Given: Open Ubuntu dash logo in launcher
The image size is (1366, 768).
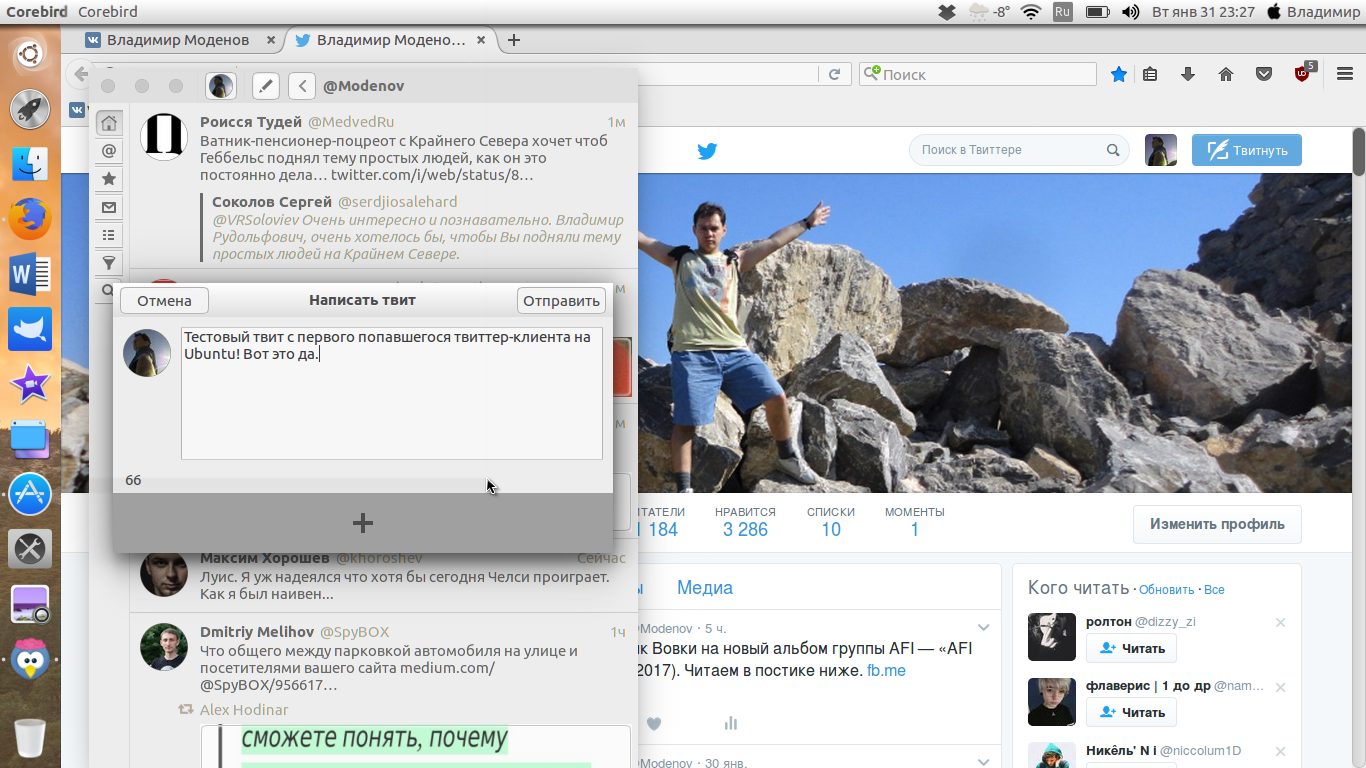Looking at the screenshot, I should point(29,53).
